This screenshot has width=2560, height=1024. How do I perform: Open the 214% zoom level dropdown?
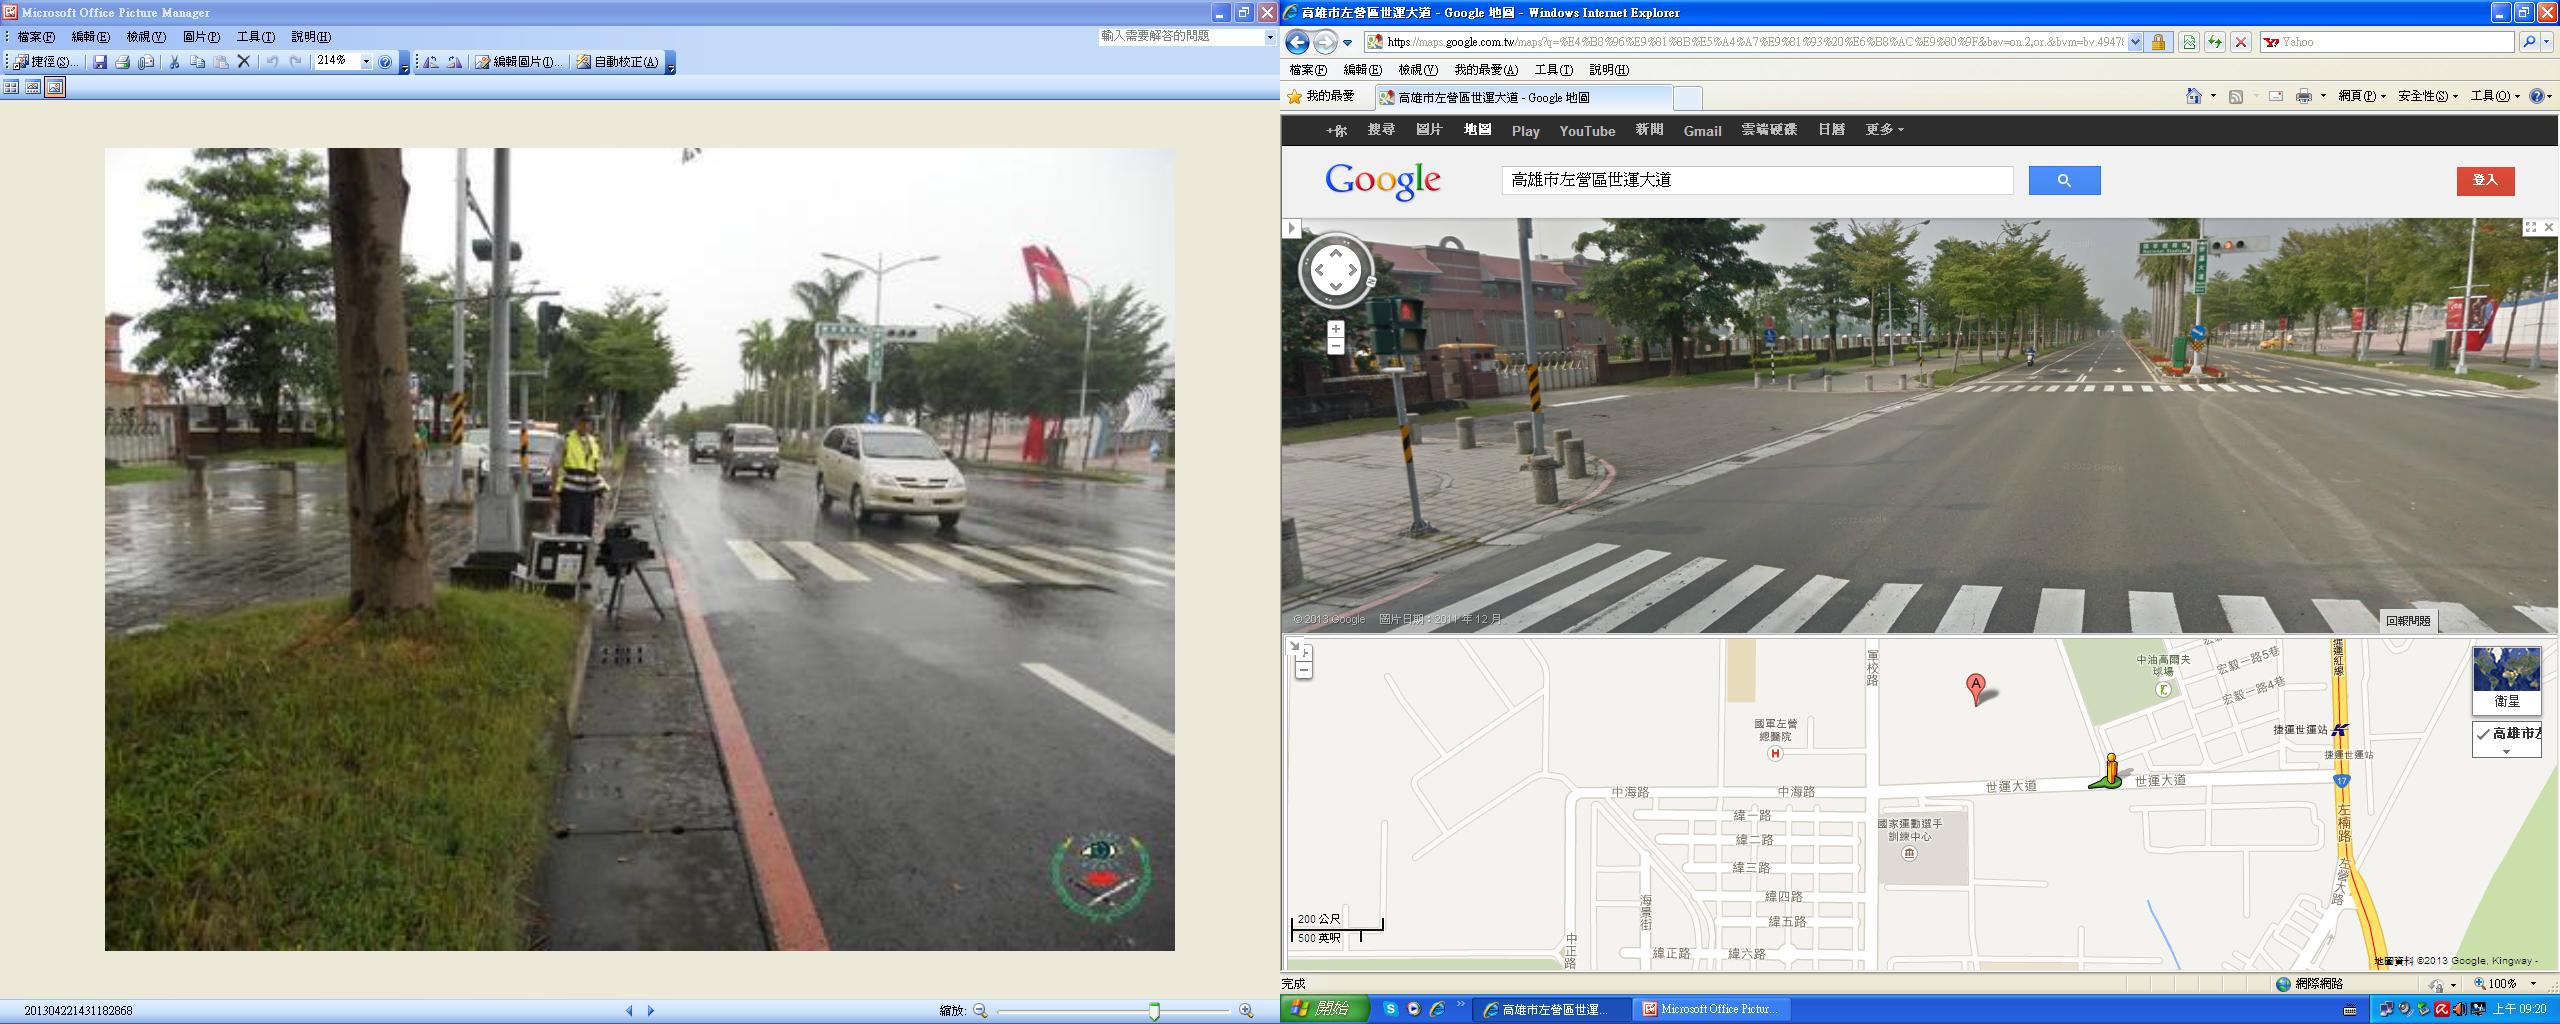click(x=366, y=62)
